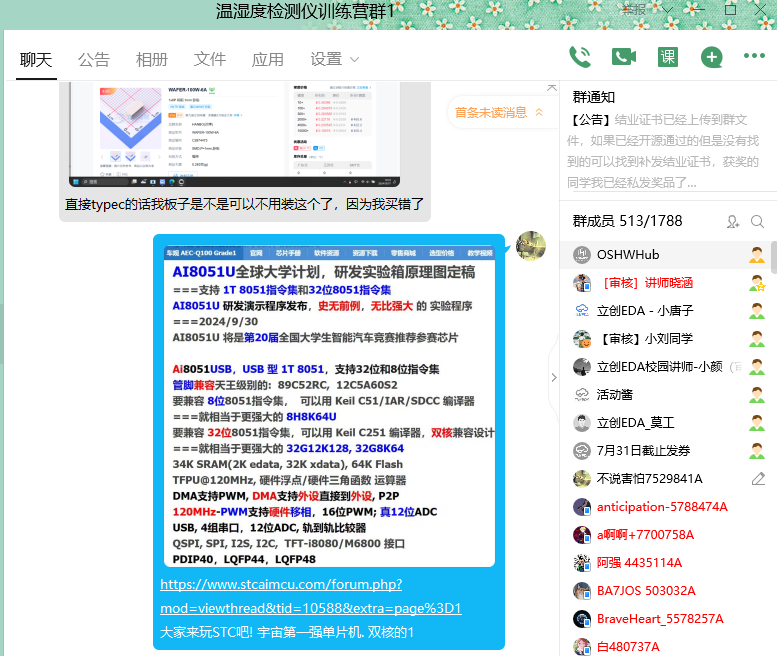This screenshot has width=777, height=656.
Task: Click message text 大家来玩STC吧
Action: [287, 632]
